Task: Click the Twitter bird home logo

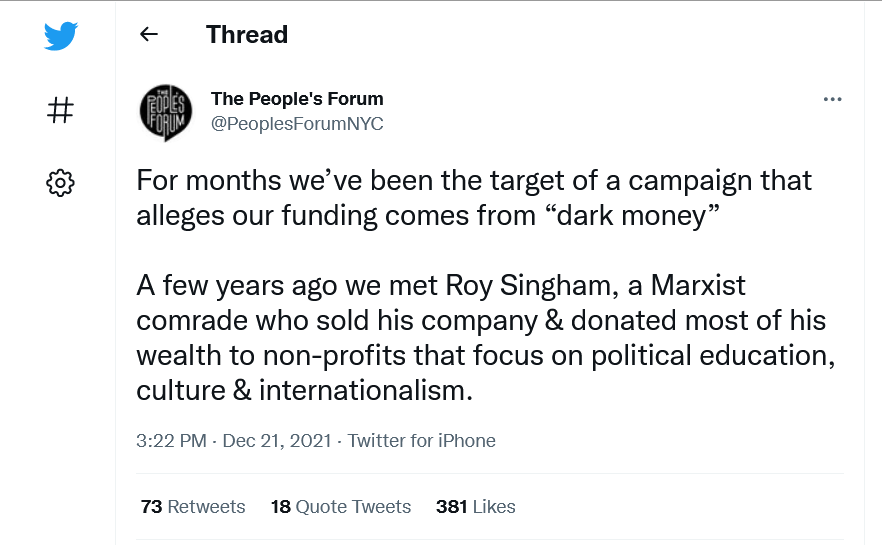Action: 60,37
